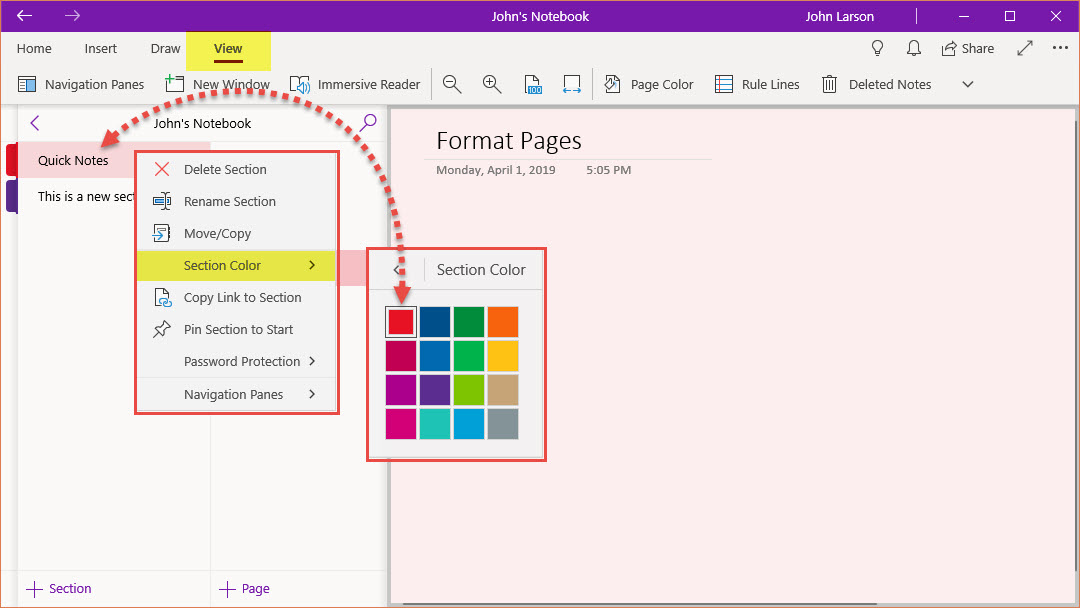
Task: Select Delete Section from context menu
Action: (x=225, y=169)
